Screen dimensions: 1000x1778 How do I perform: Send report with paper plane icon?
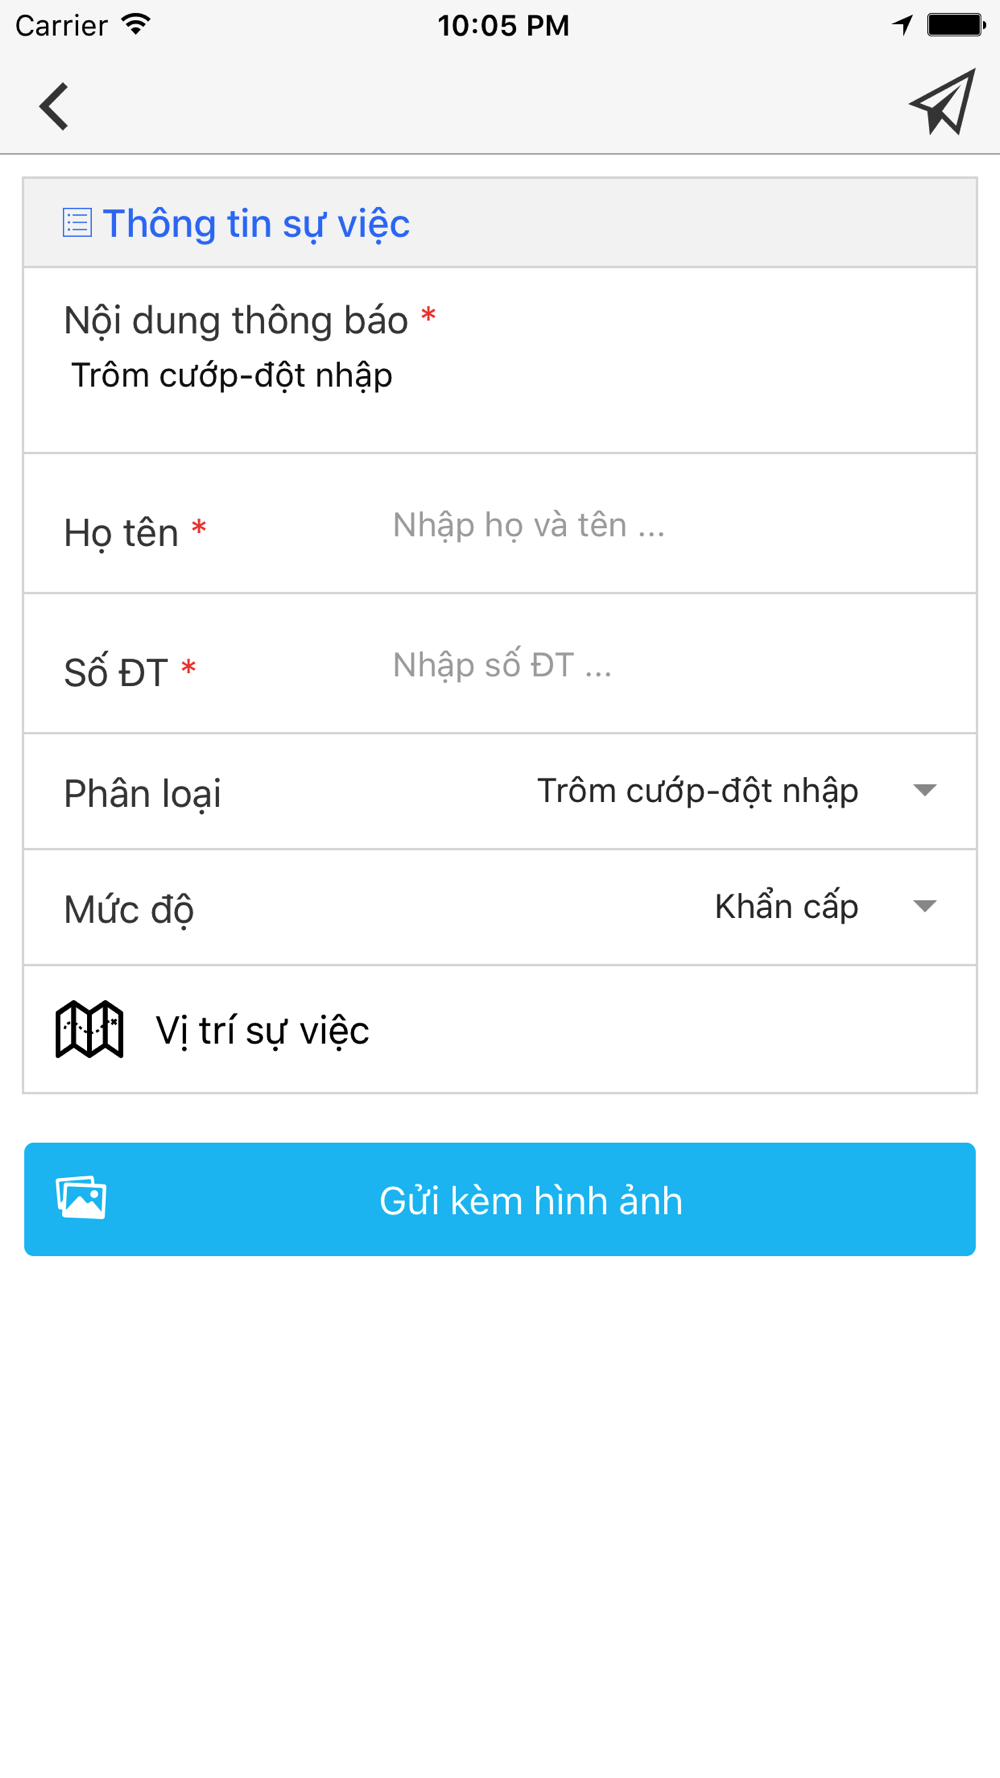942,102
